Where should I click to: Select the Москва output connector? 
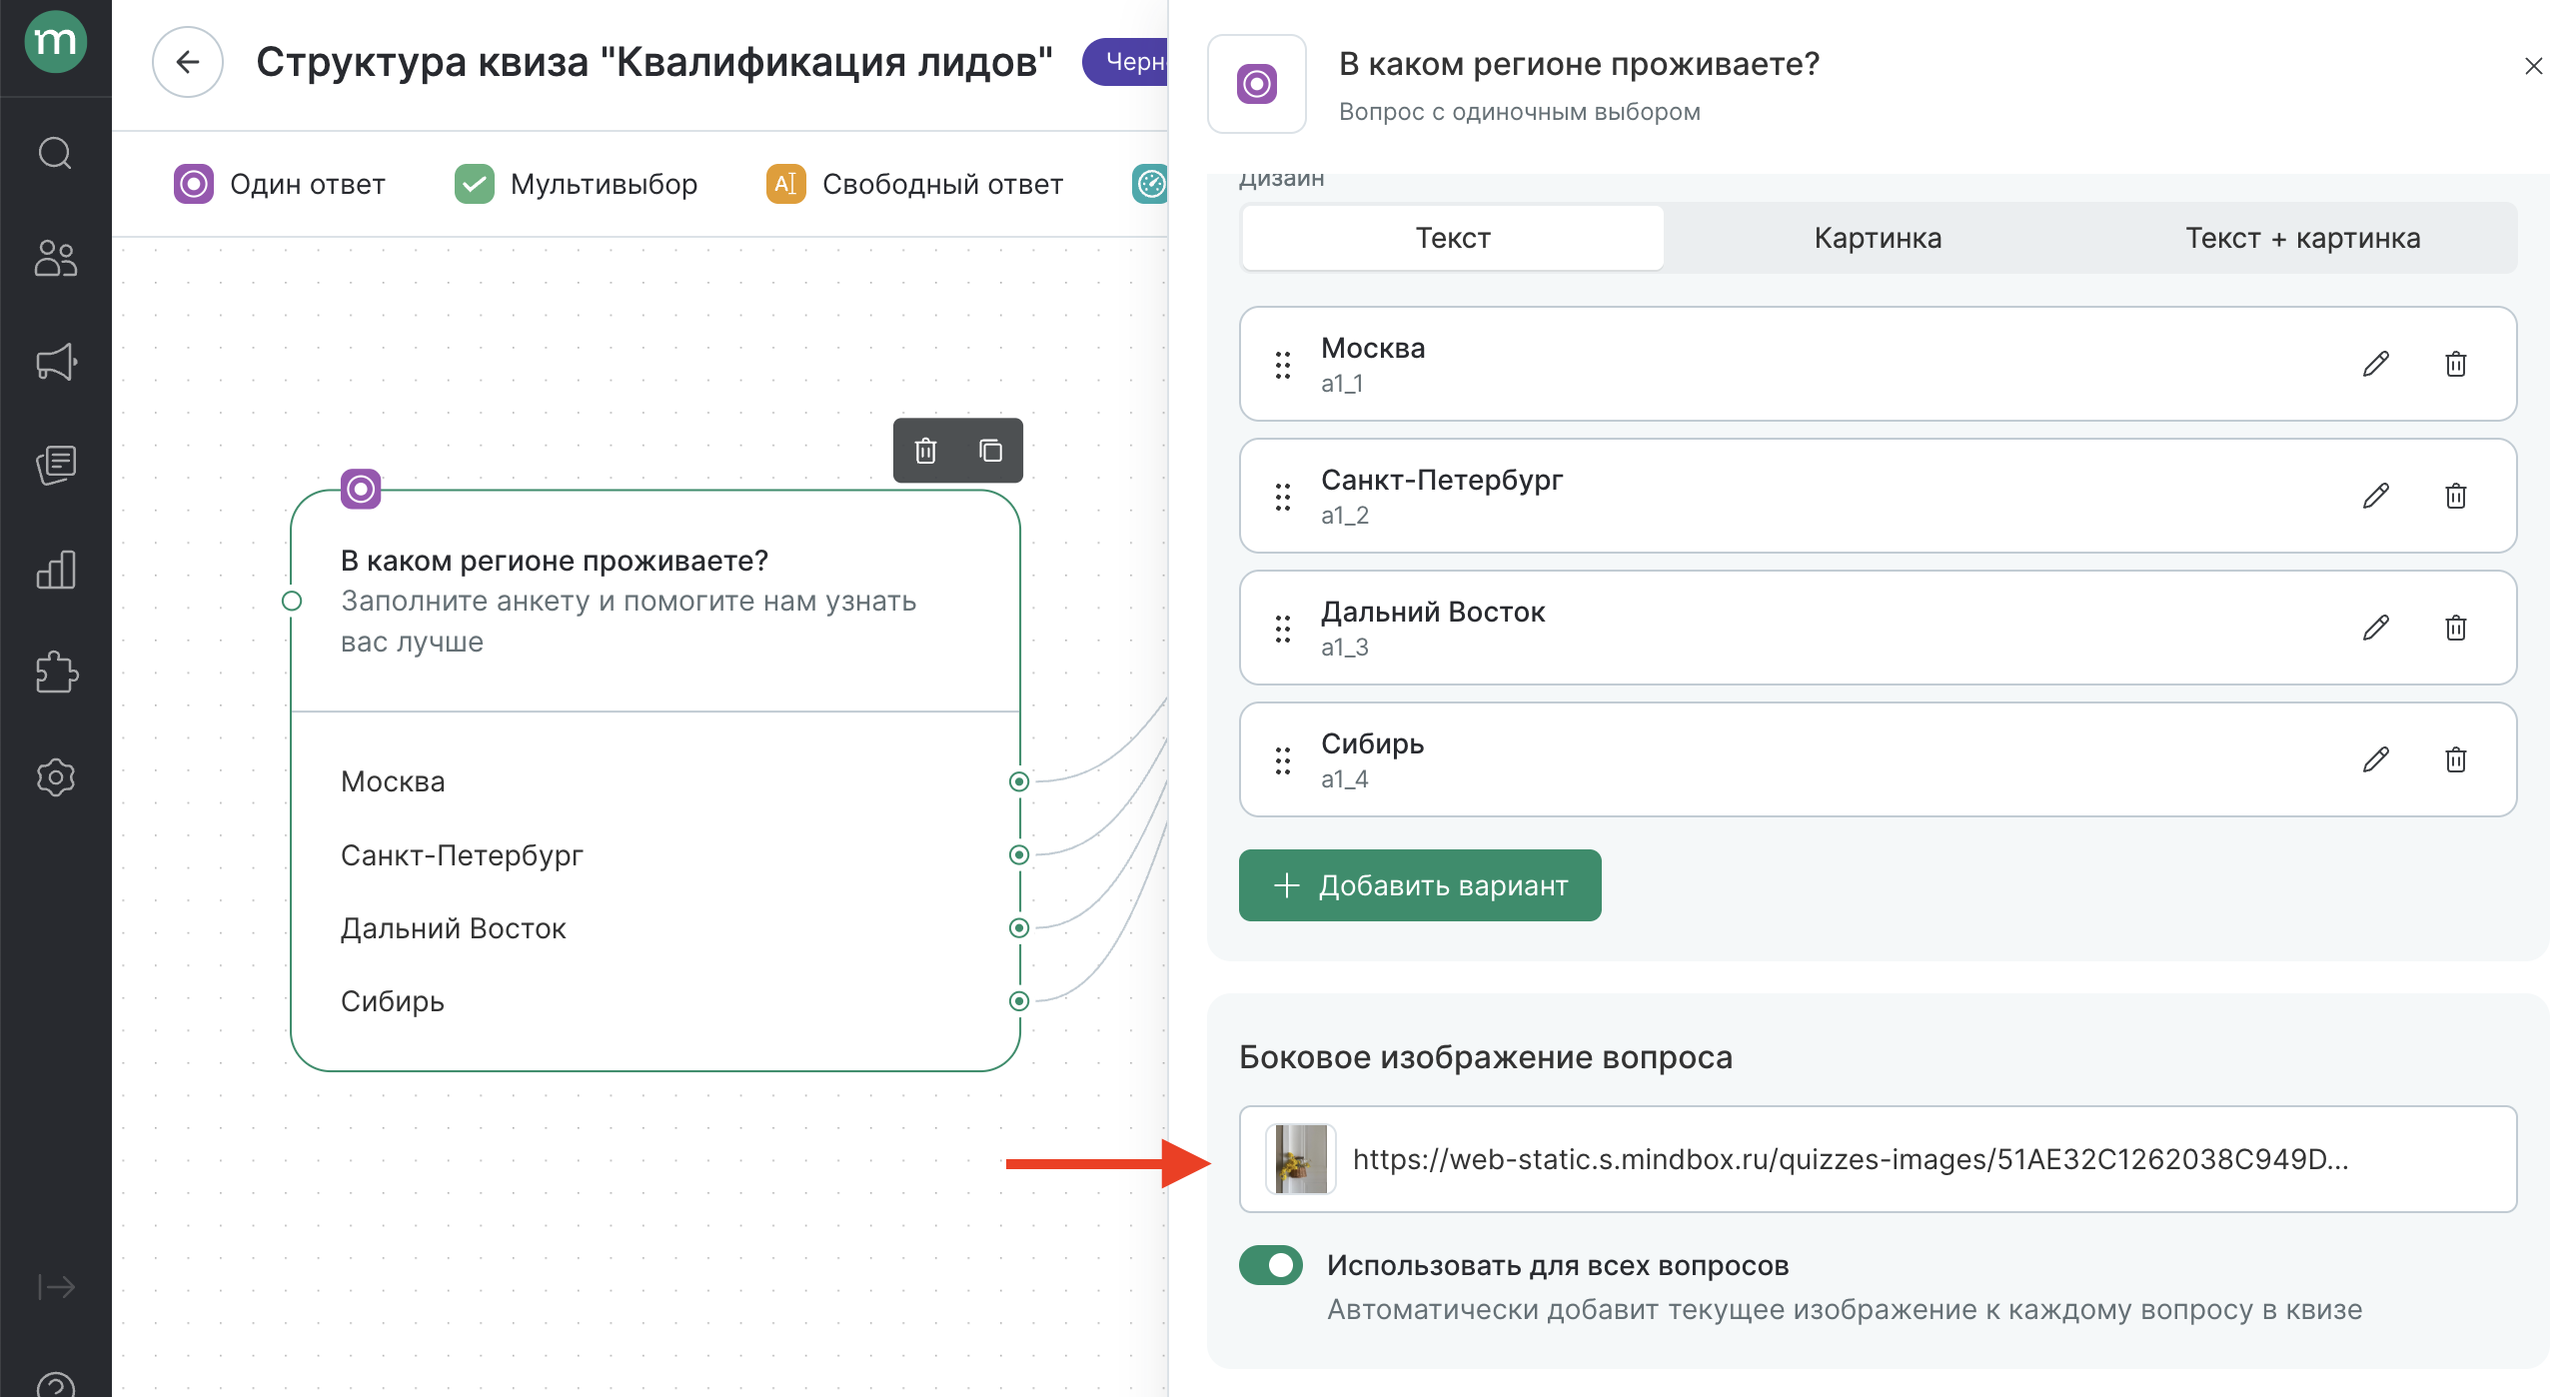[x=1018, y=782]
